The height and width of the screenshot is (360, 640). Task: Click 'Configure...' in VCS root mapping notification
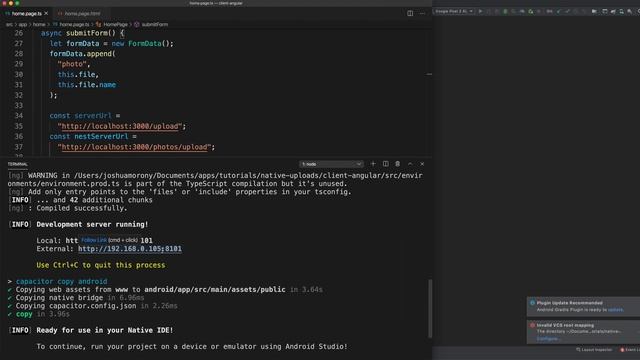pos(548,338)
